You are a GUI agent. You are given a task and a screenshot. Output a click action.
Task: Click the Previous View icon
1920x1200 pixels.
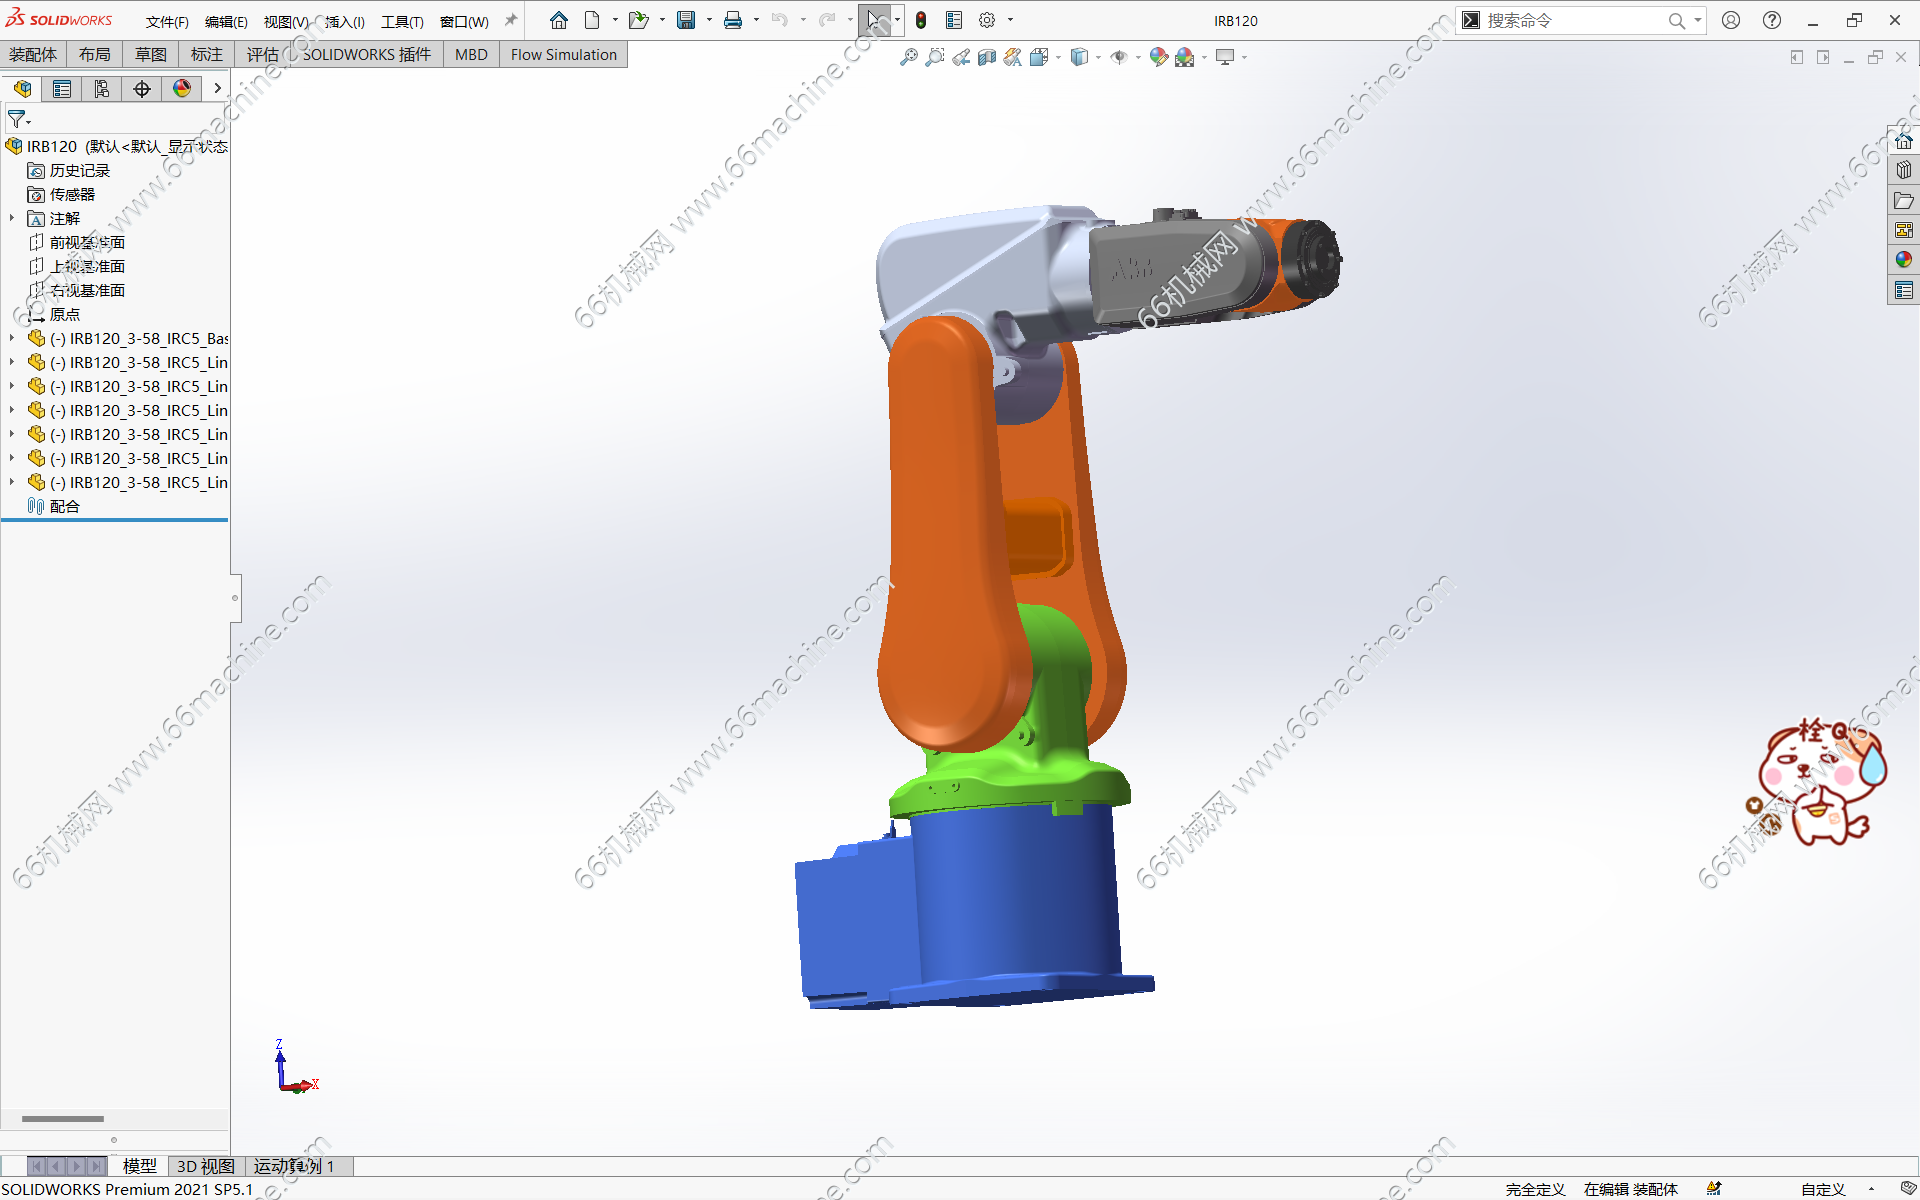[x=961, y=57]
